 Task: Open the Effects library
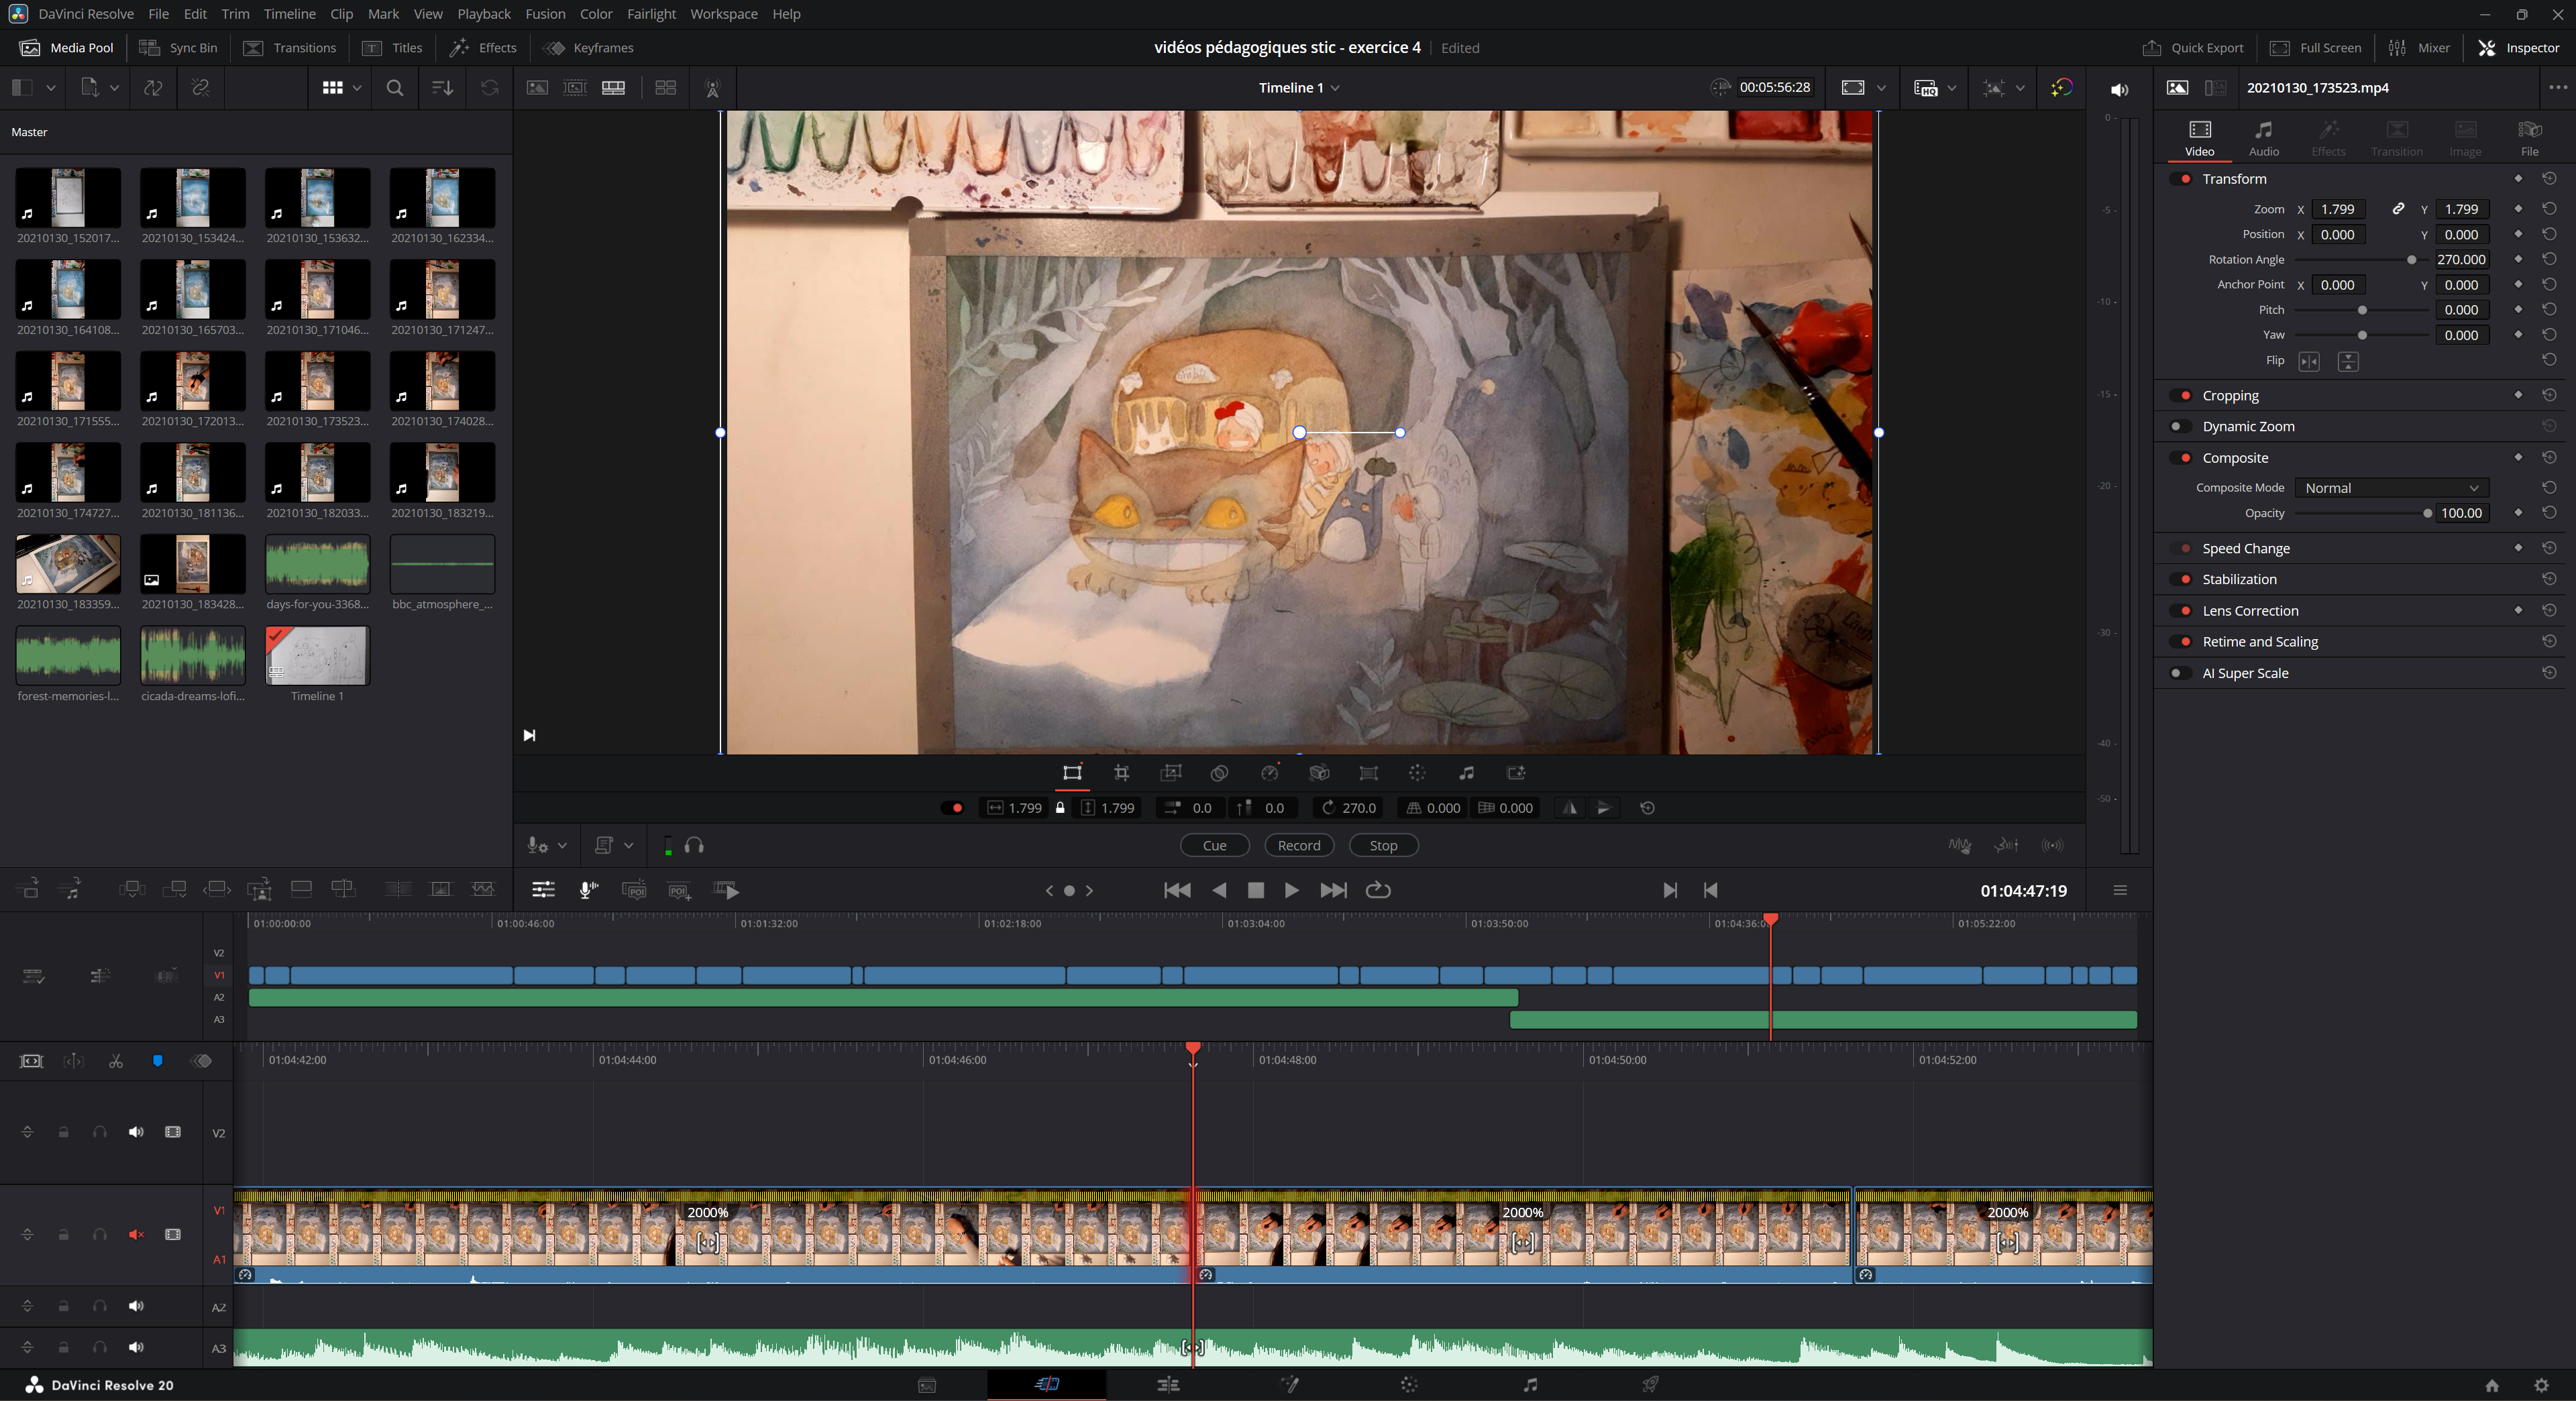pos(482,47)
